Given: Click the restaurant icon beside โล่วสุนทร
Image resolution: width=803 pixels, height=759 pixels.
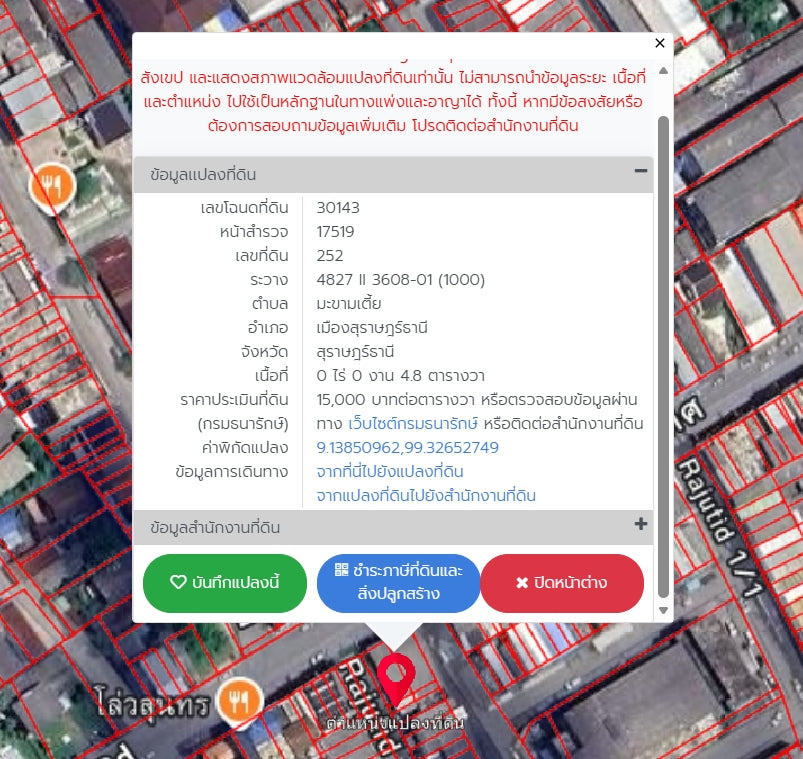Looking at the screenshot, I should (x=238, y=701).
